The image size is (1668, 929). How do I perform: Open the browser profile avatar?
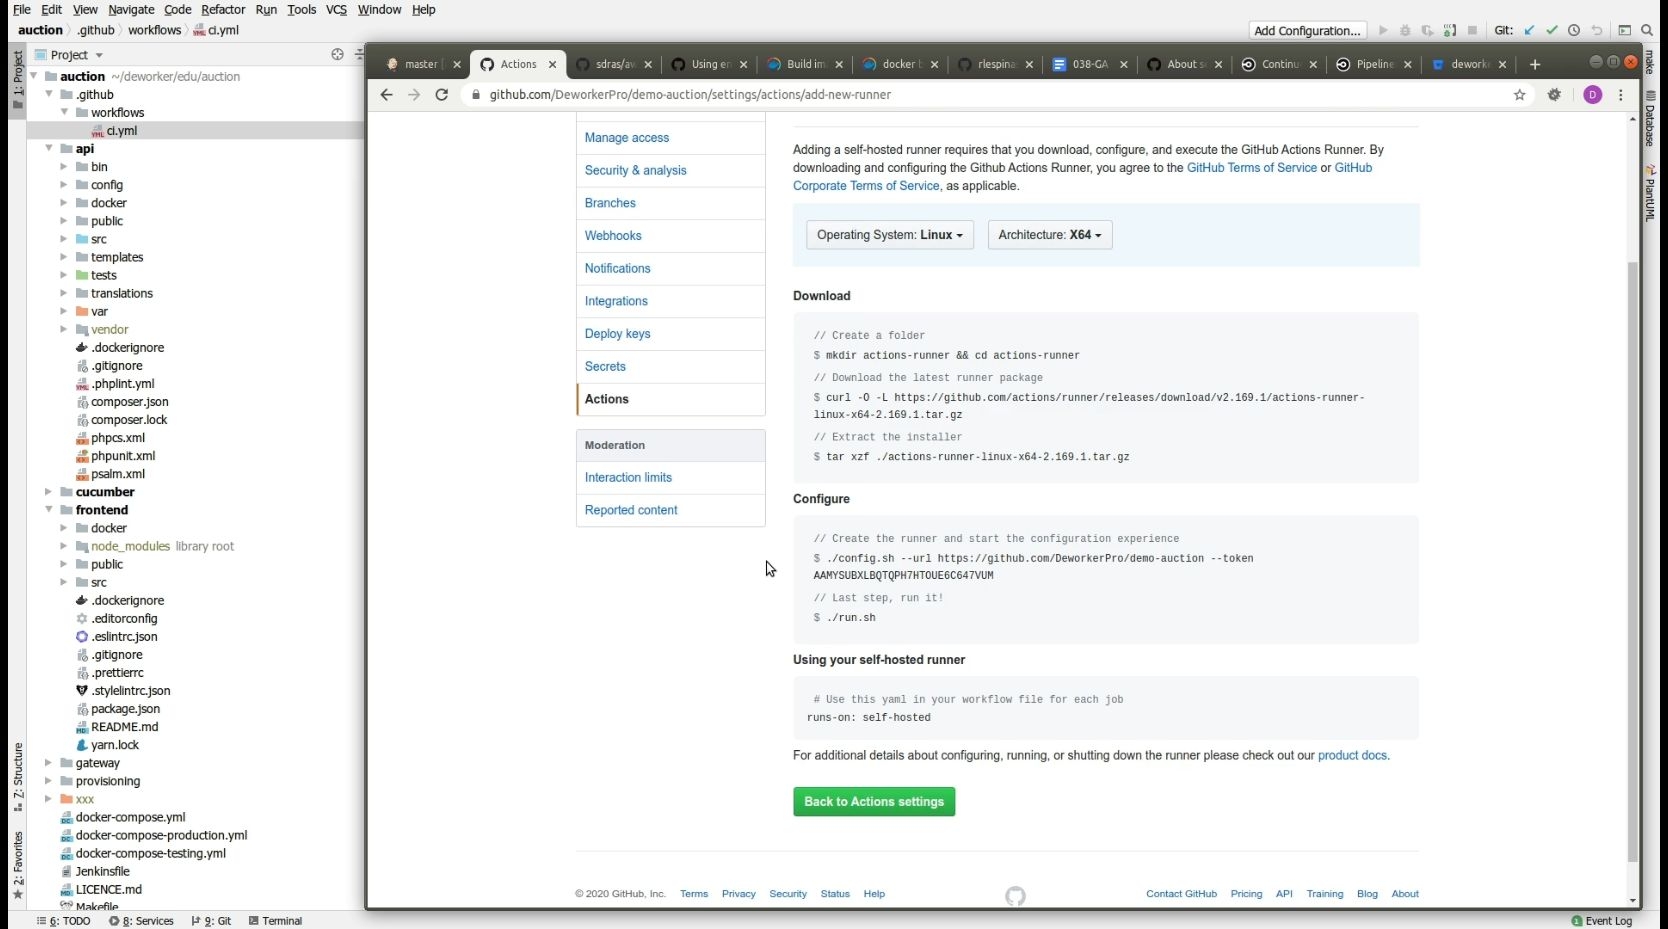[x=1593, y=95]
